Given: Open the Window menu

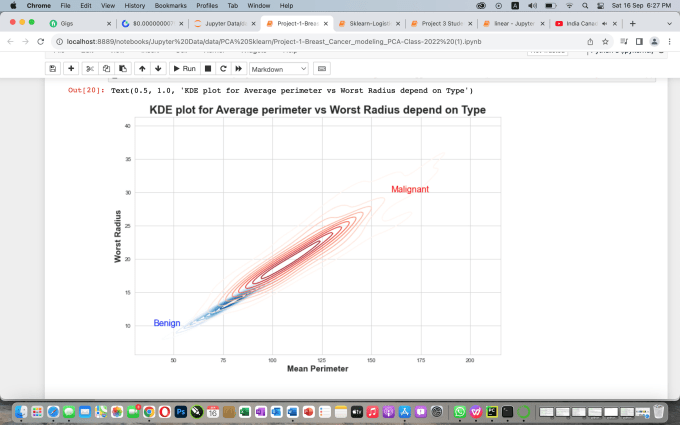Looking at the screenshot, I should coord(258,6).
